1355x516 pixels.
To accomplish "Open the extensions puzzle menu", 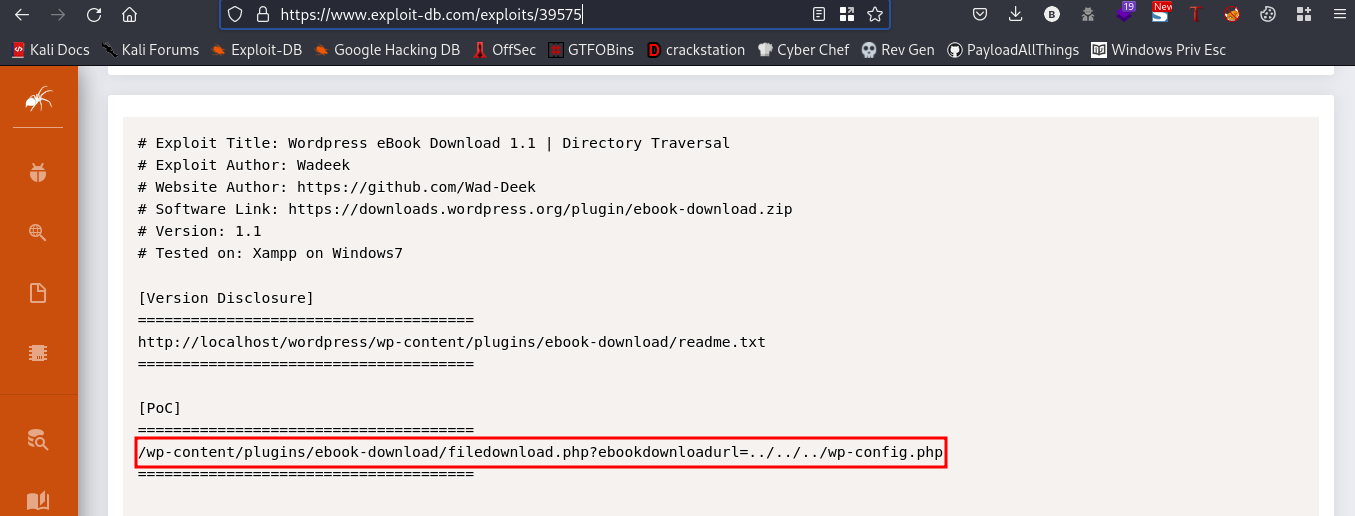I will point(1302,14).
